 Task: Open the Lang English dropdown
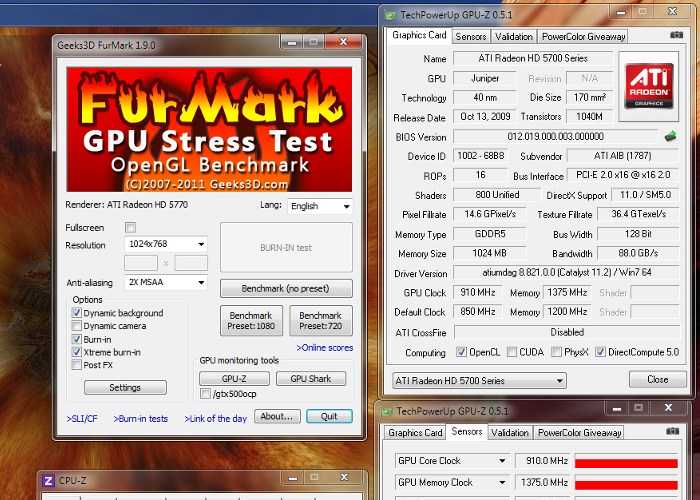320,206
